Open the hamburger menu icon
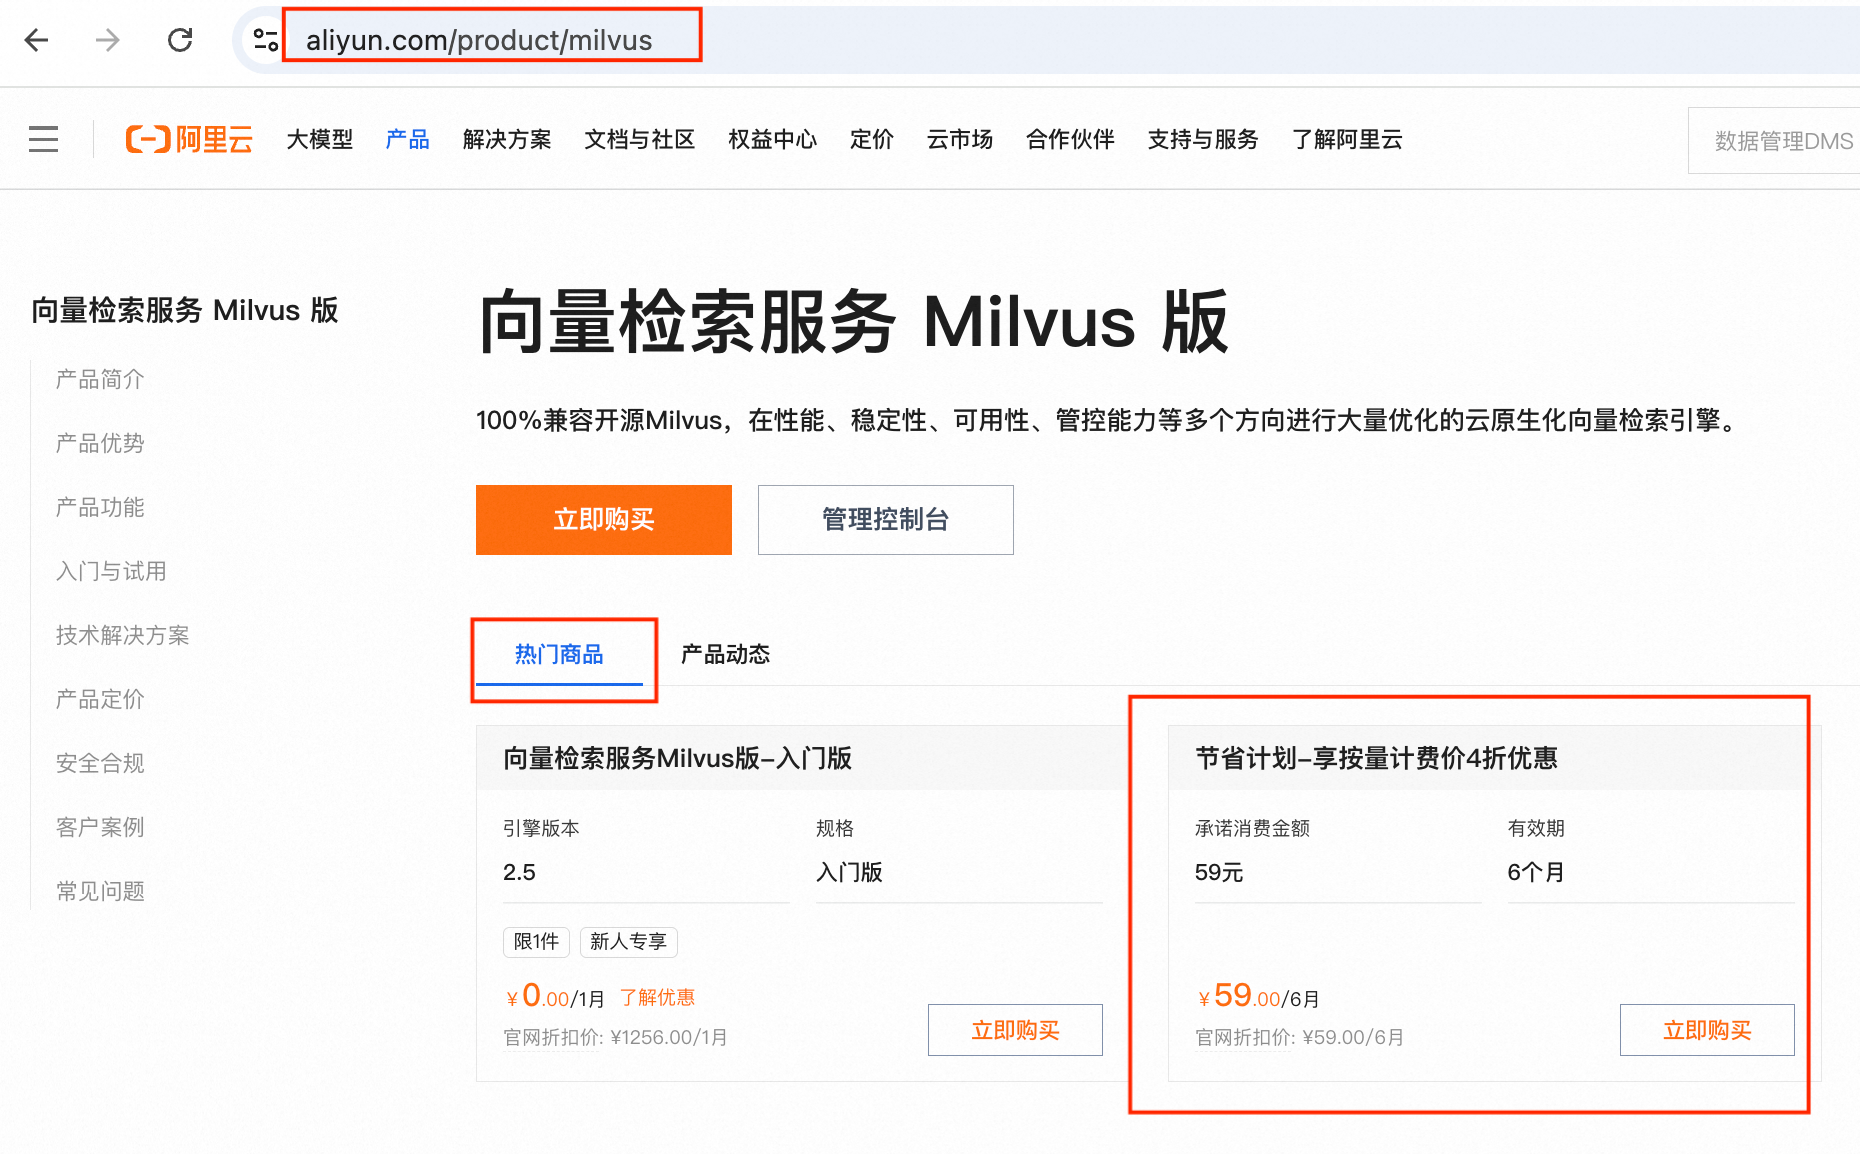Image resolution: width=1860 pixels, height=1154 pixels. 43,139
